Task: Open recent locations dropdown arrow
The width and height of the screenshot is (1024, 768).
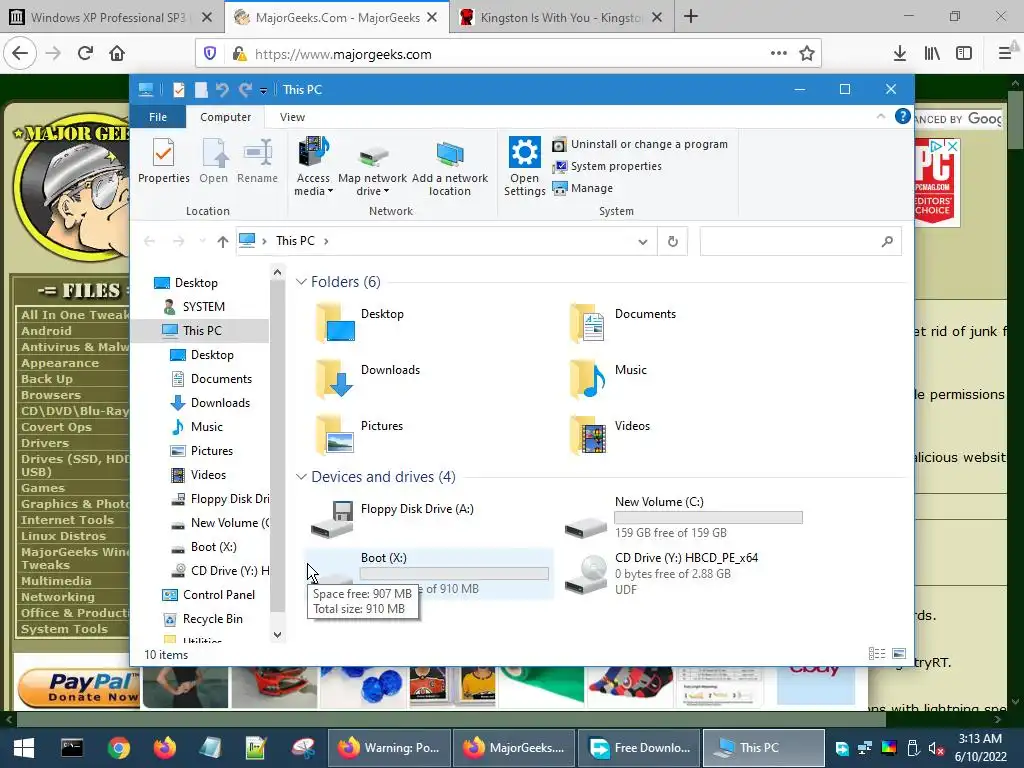Action: (x=202, y=241)
